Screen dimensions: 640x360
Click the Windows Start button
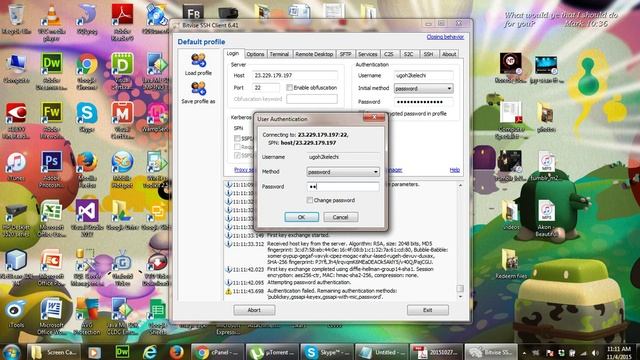click(x=11, y=352)
